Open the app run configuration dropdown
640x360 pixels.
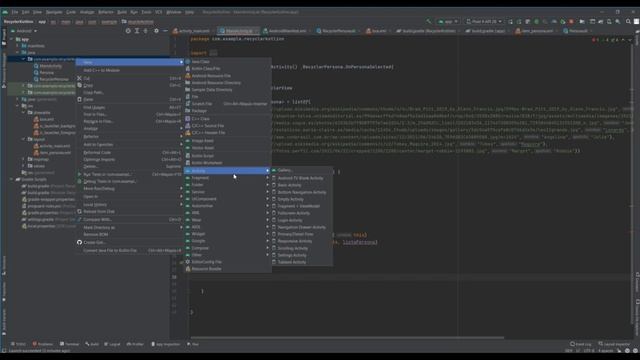pyautogui.click(x=448, y=21)
